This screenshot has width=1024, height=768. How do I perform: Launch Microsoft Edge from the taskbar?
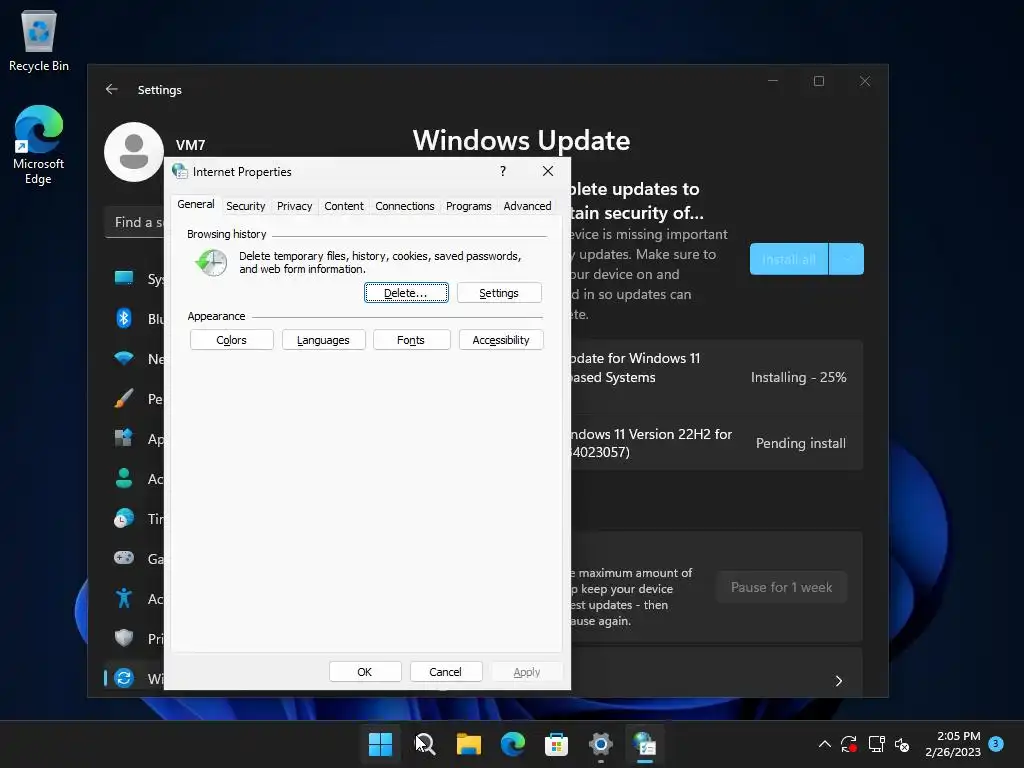[x=513, y=744]
